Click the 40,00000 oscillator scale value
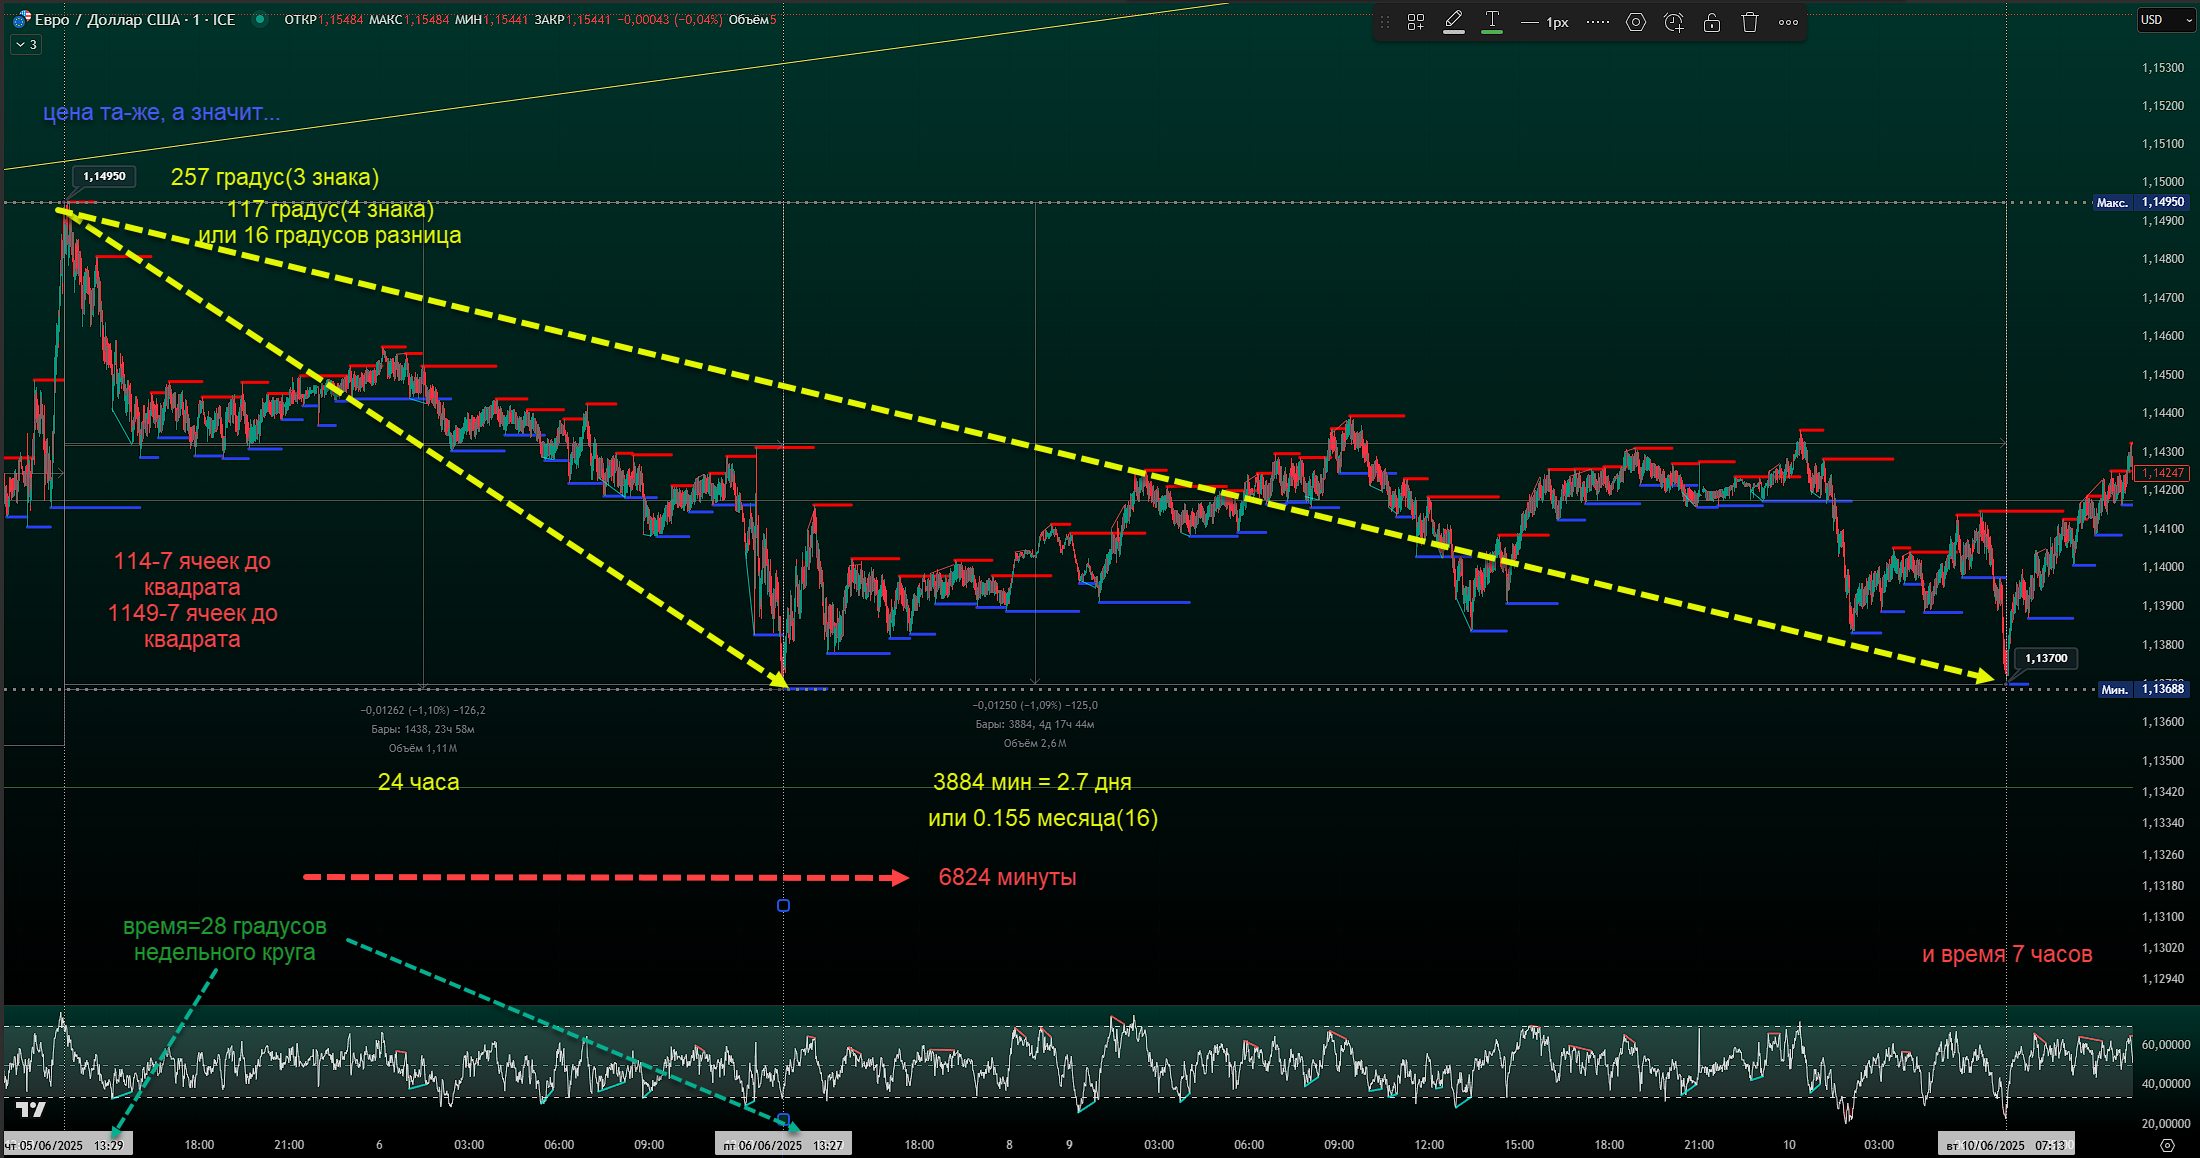 [x=2166, y=1083]
